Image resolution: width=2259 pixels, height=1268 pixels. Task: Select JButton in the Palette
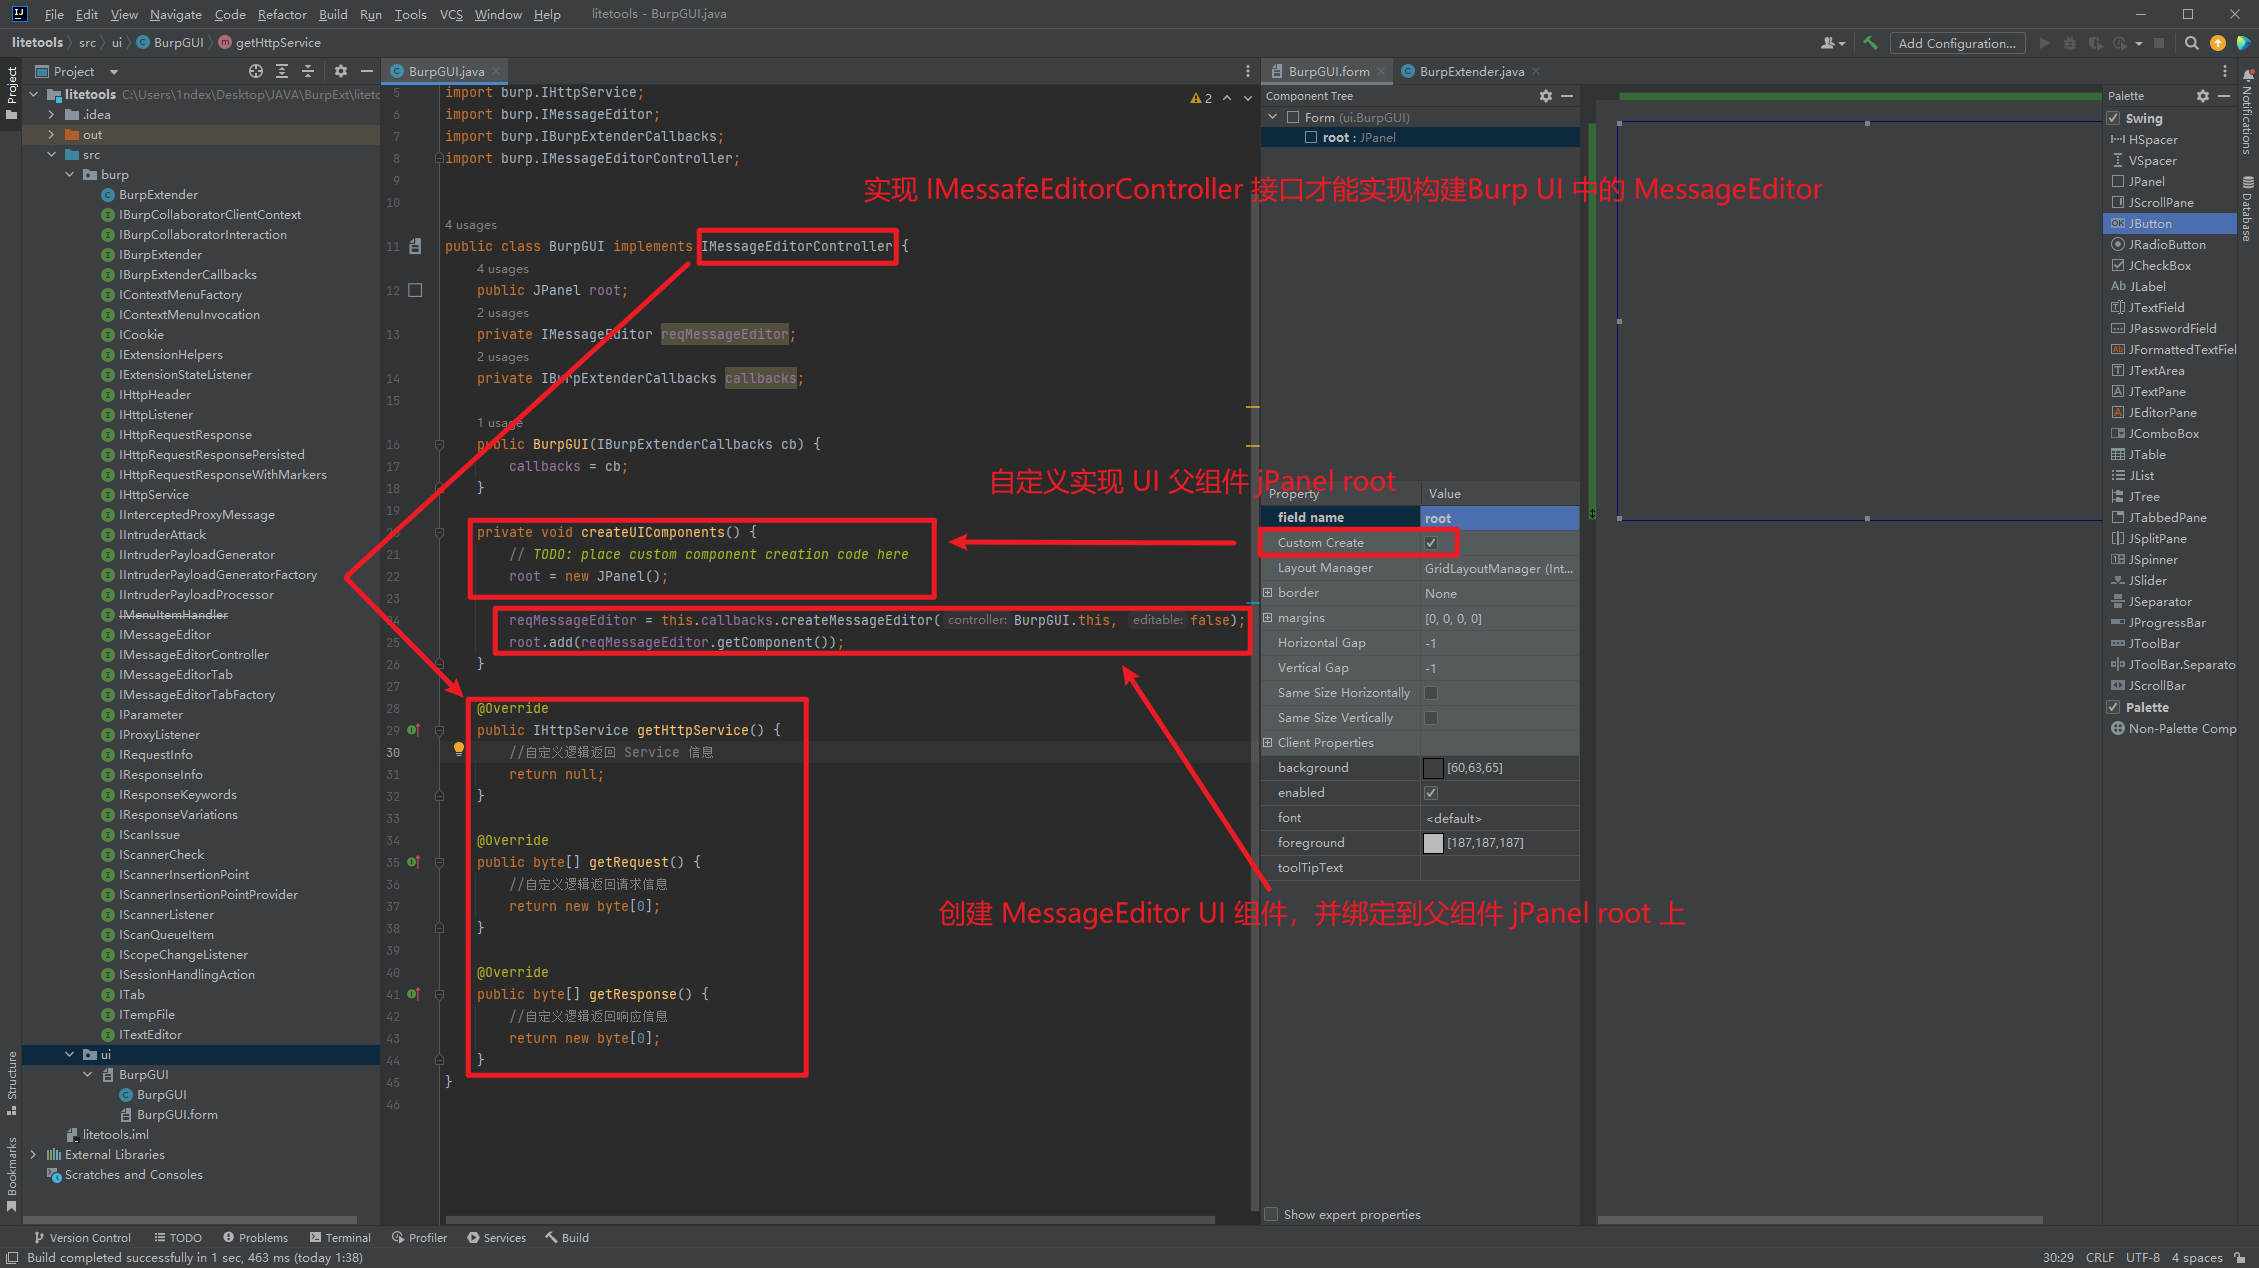(2169, 223)
